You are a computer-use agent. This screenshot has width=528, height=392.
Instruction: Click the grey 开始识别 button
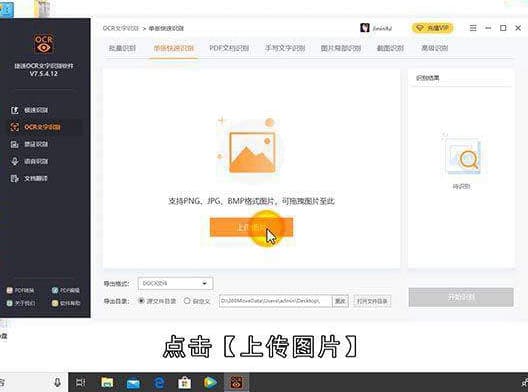(x=461, y=297)
